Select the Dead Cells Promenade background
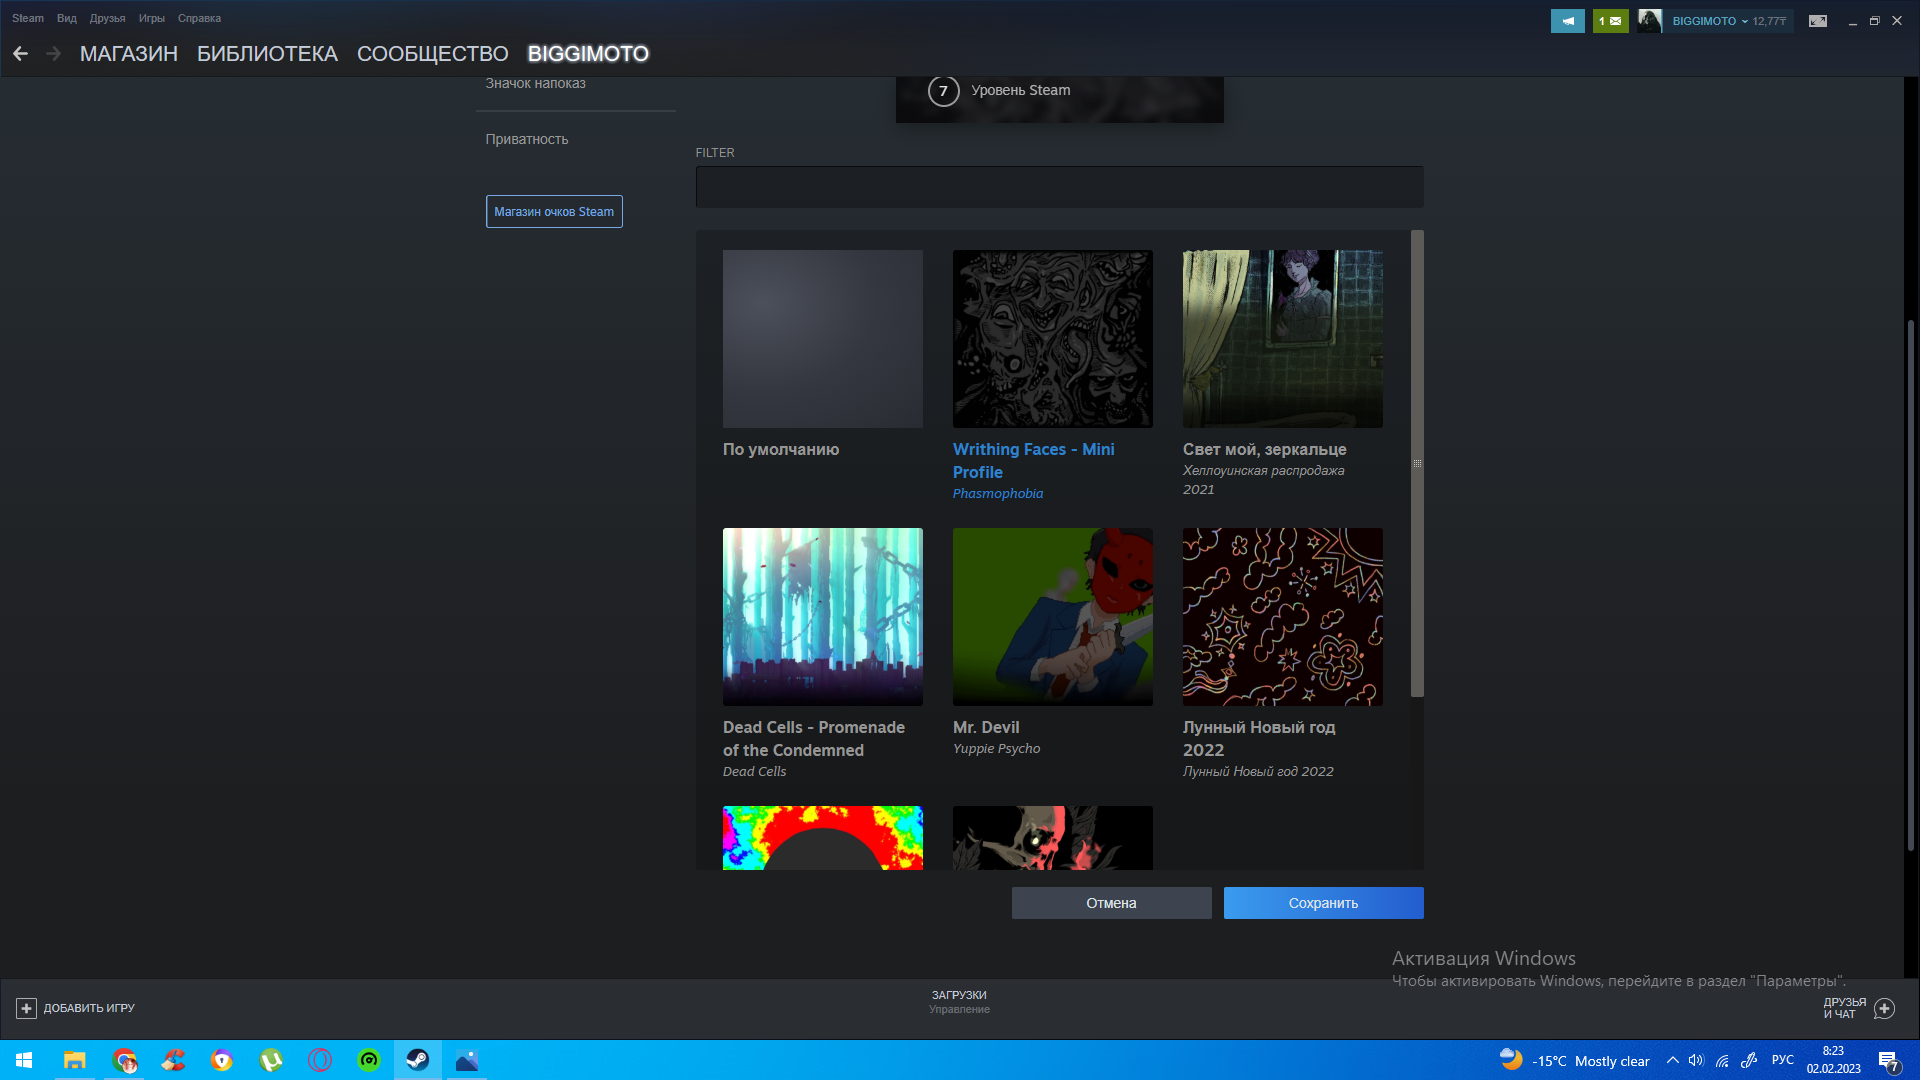Image resolution: width=1920 pixels, height=1080 pixels. pos(822,617)
